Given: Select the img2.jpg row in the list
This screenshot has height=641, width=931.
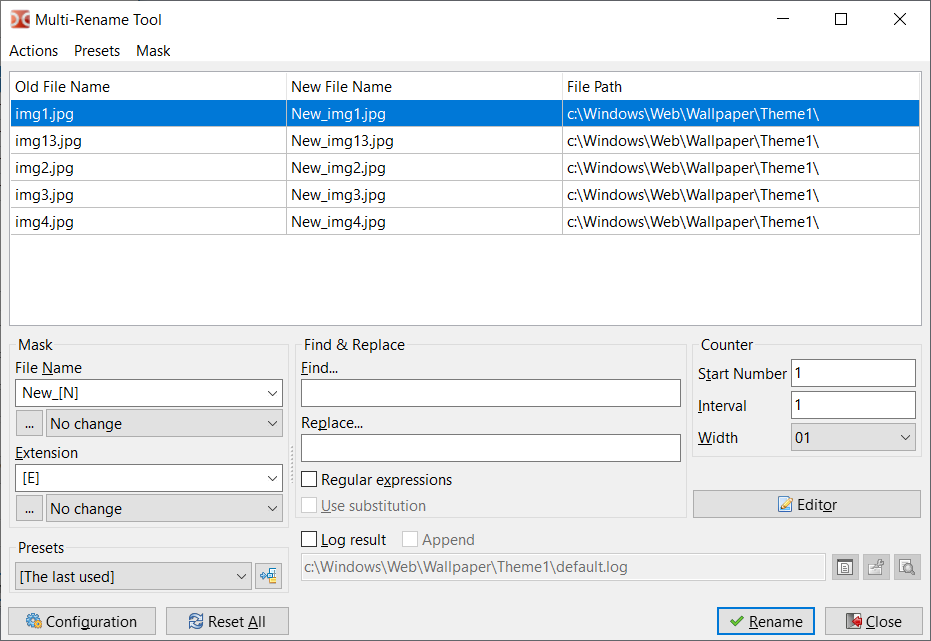Looking at the screenshot, I should click(x=148, y=167).
